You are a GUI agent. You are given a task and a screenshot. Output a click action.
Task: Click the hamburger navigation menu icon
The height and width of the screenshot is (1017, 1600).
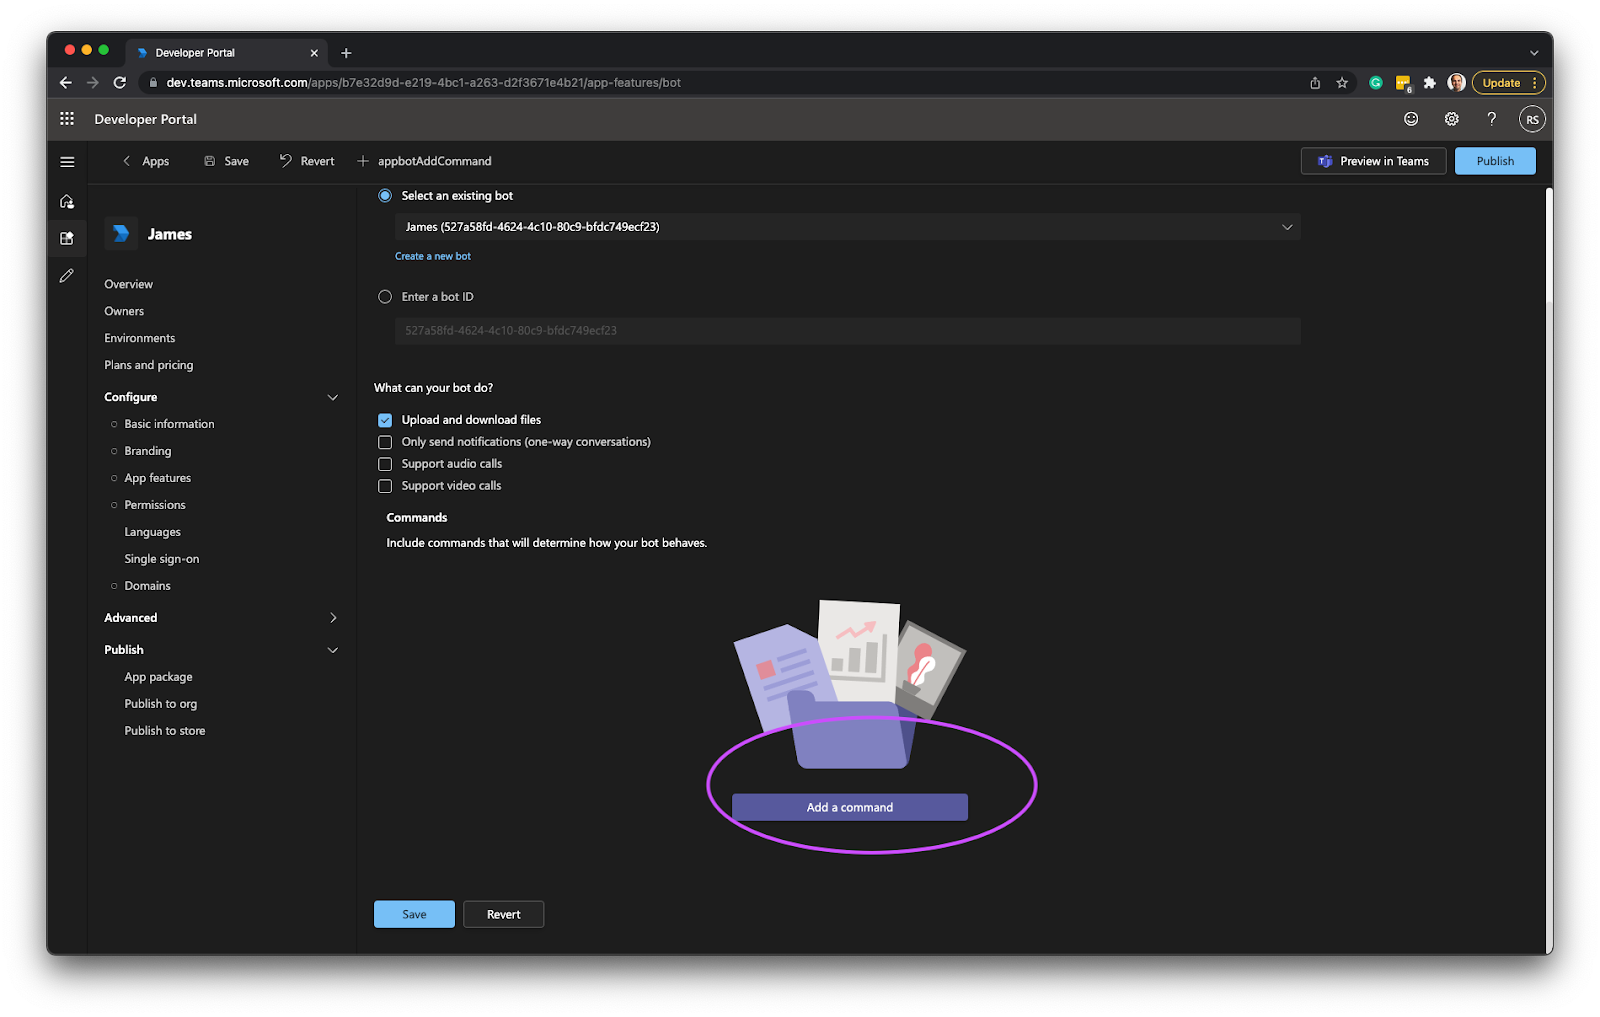67,161
